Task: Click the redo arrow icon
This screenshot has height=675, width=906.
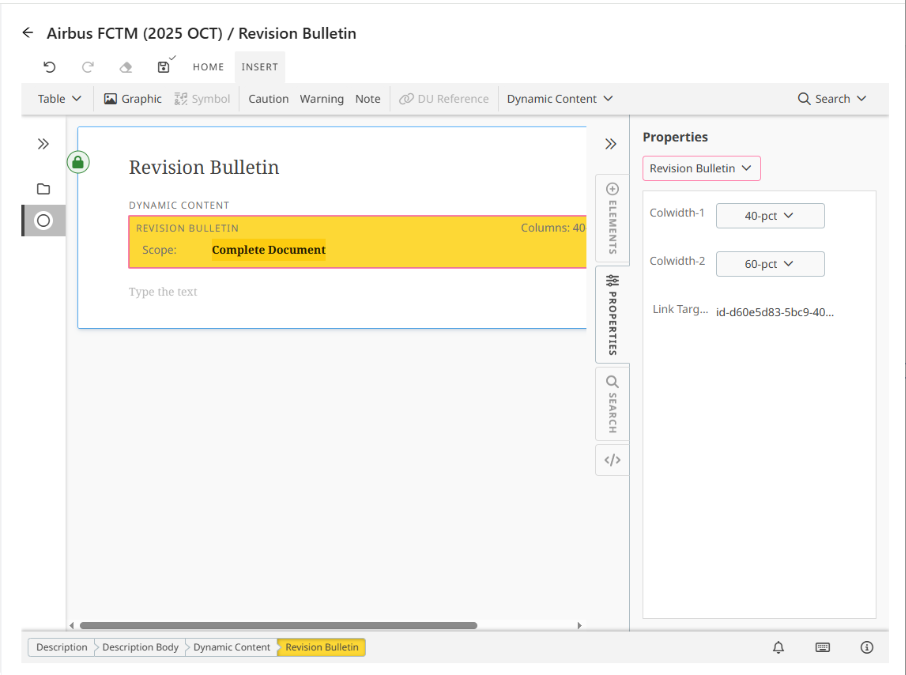Action: pyautogui.click(x=87, y=67)
